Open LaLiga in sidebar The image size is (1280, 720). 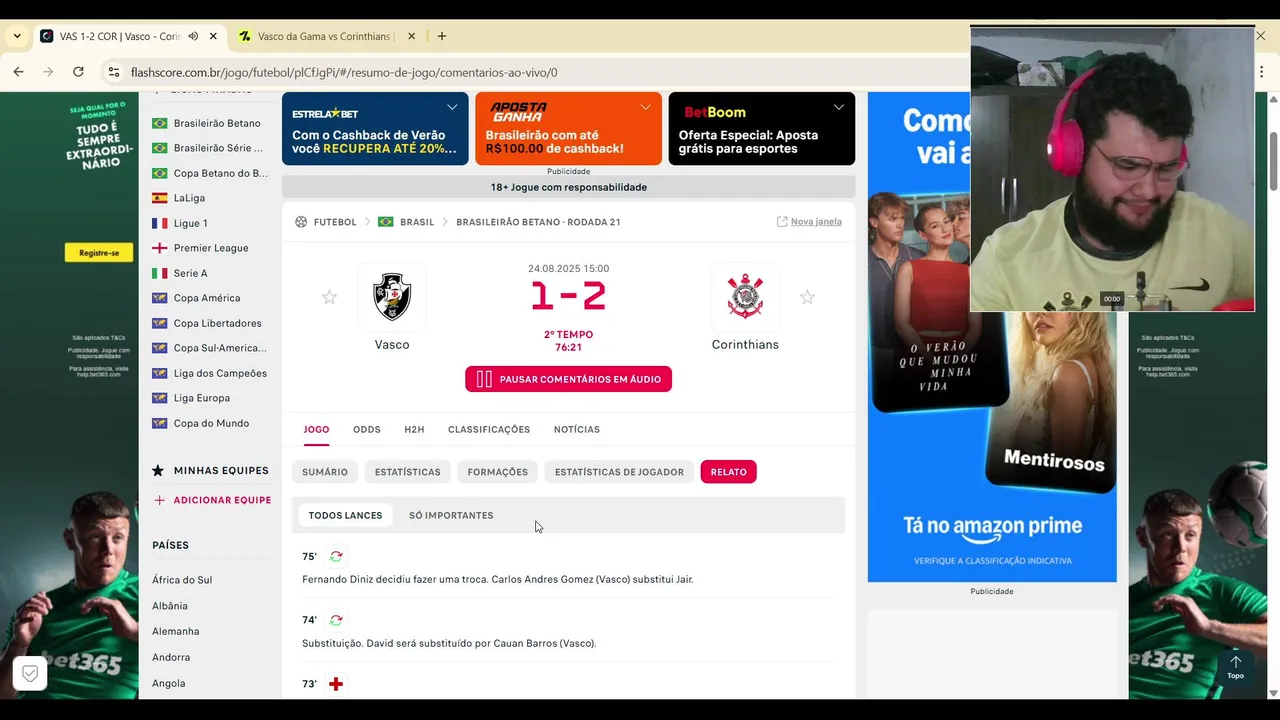(179, 198)
